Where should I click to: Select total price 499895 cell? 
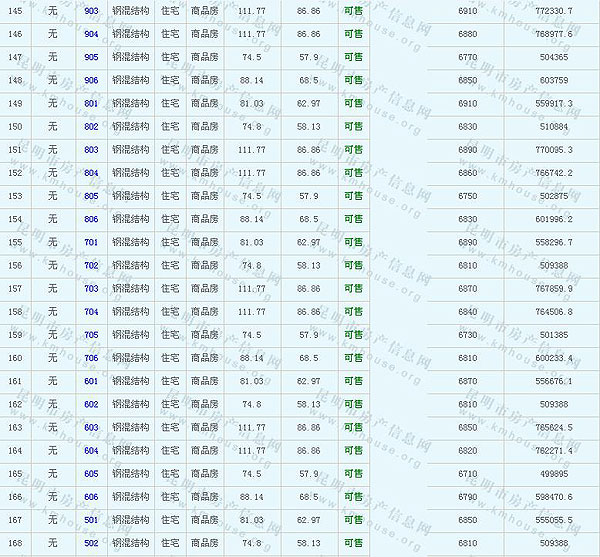(x=553, y=474)
